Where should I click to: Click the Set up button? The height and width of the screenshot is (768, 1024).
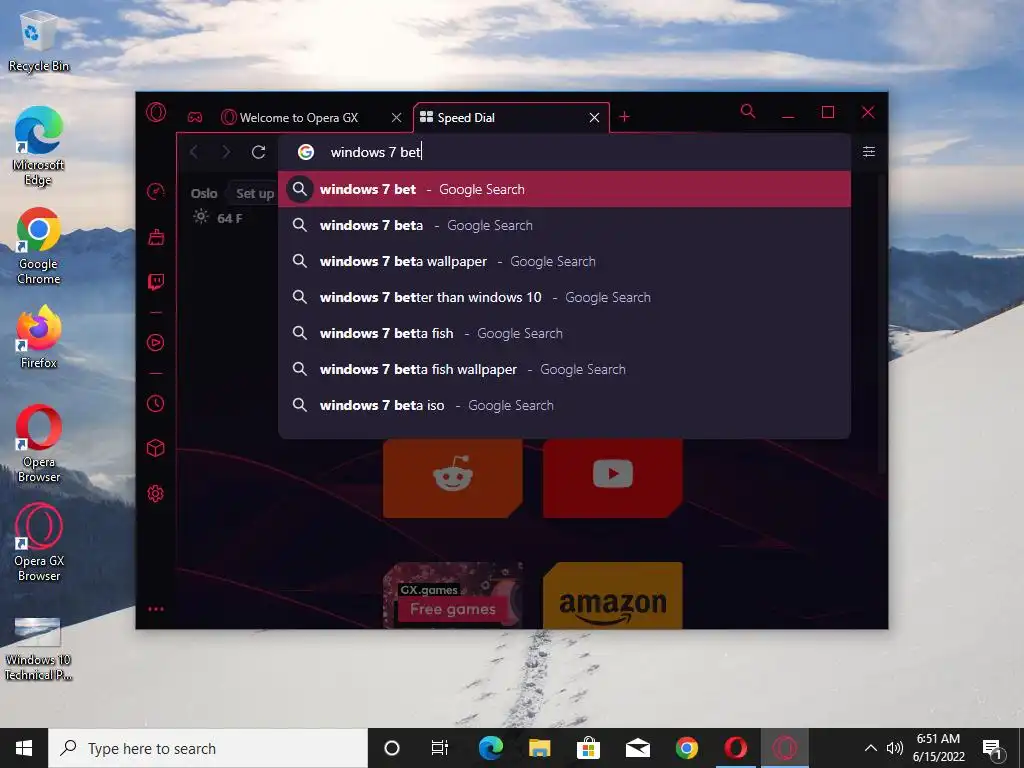pos(252,193)
